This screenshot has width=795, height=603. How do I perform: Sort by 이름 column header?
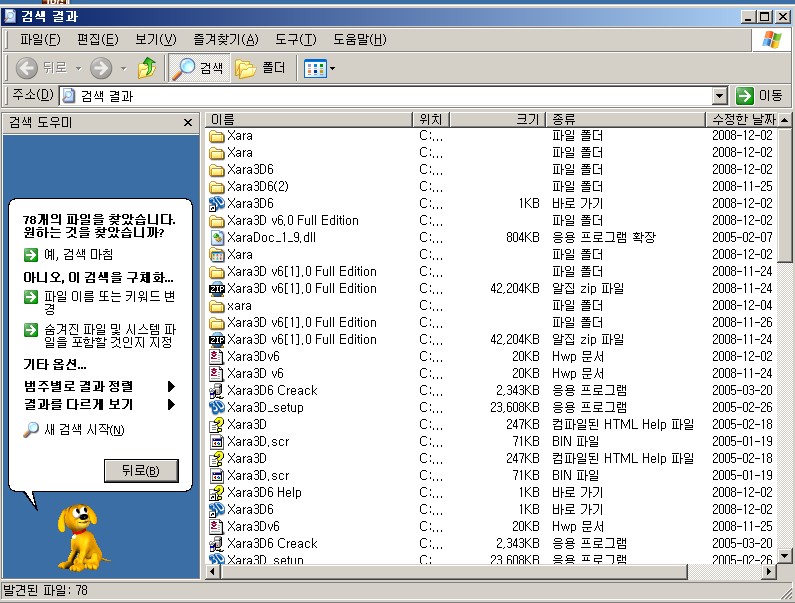[309, 119]
